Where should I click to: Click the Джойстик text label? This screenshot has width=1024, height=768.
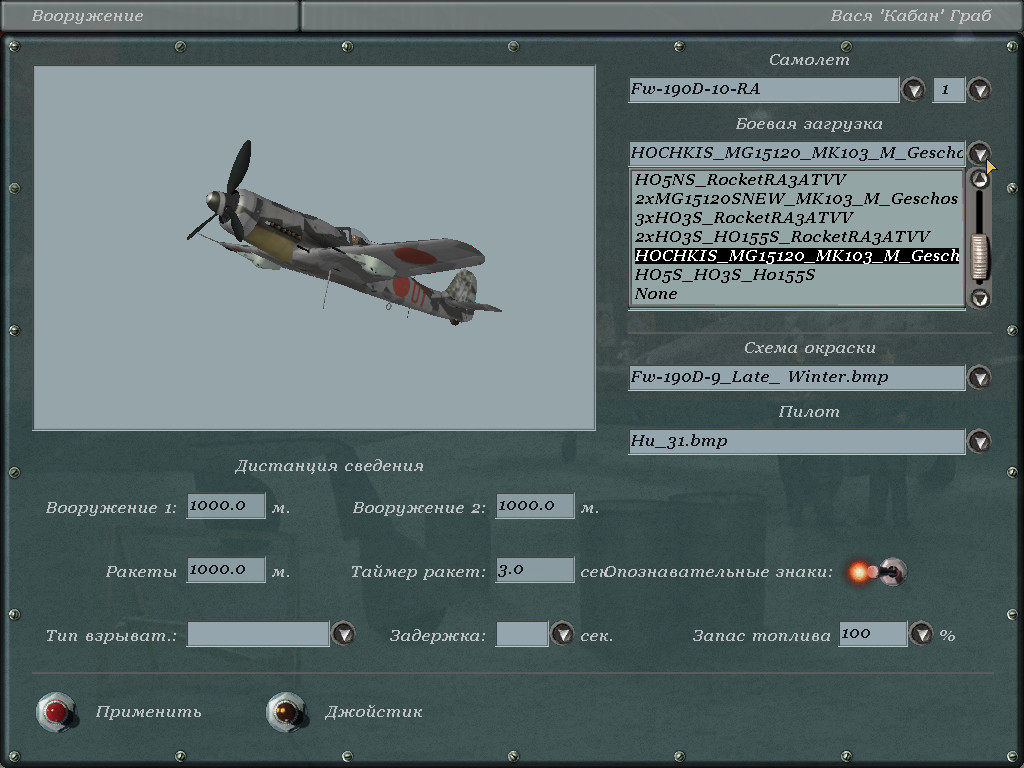(x=374, y=712)
